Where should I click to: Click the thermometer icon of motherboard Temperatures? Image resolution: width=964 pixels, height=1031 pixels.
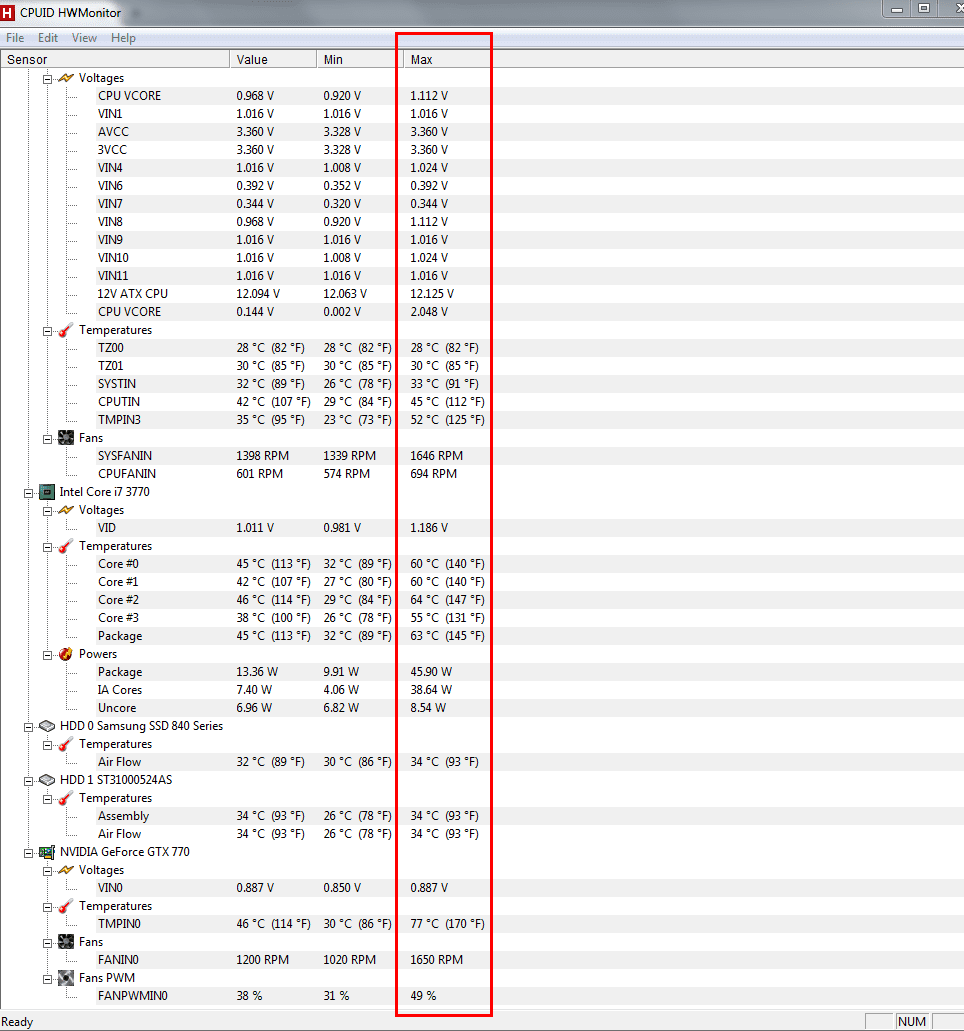(x=66, y=329)
